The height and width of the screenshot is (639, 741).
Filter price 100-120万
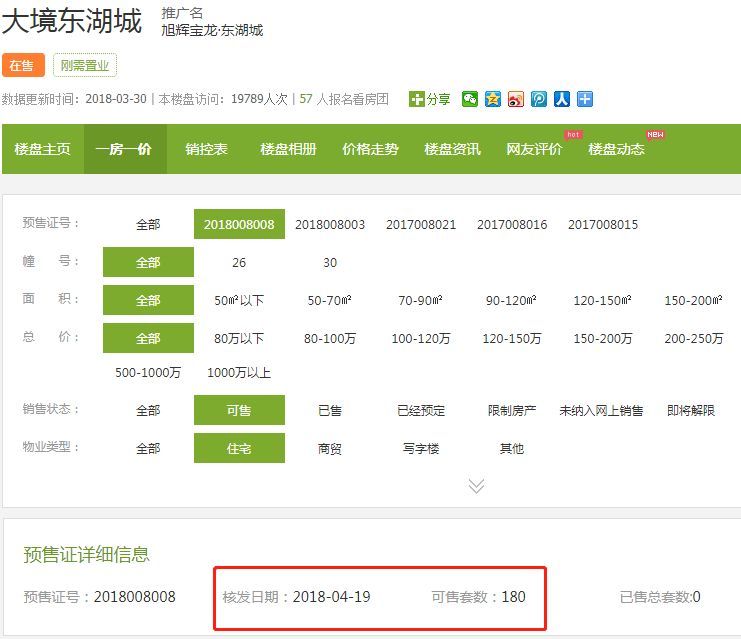(x=421, y=338)
